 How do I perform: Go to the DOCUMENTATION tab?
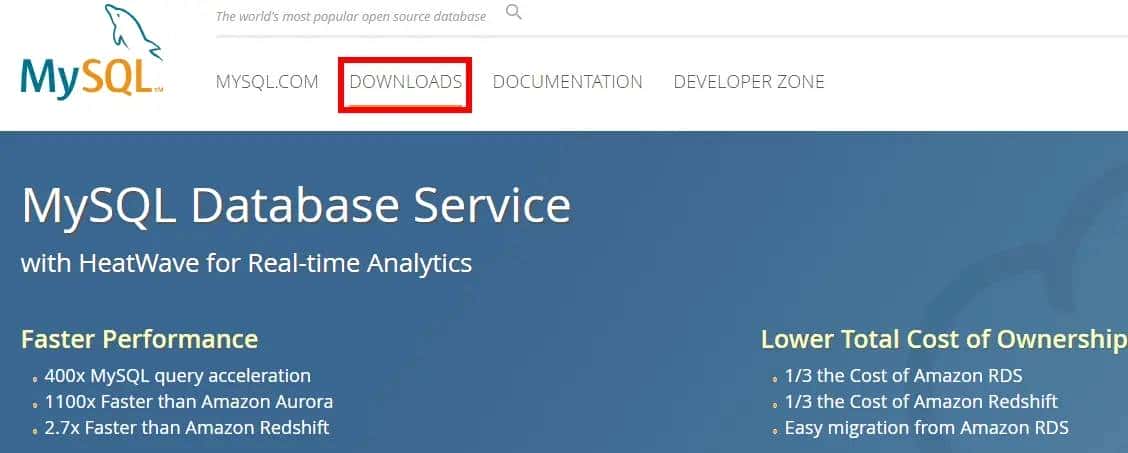click(568, 82)
